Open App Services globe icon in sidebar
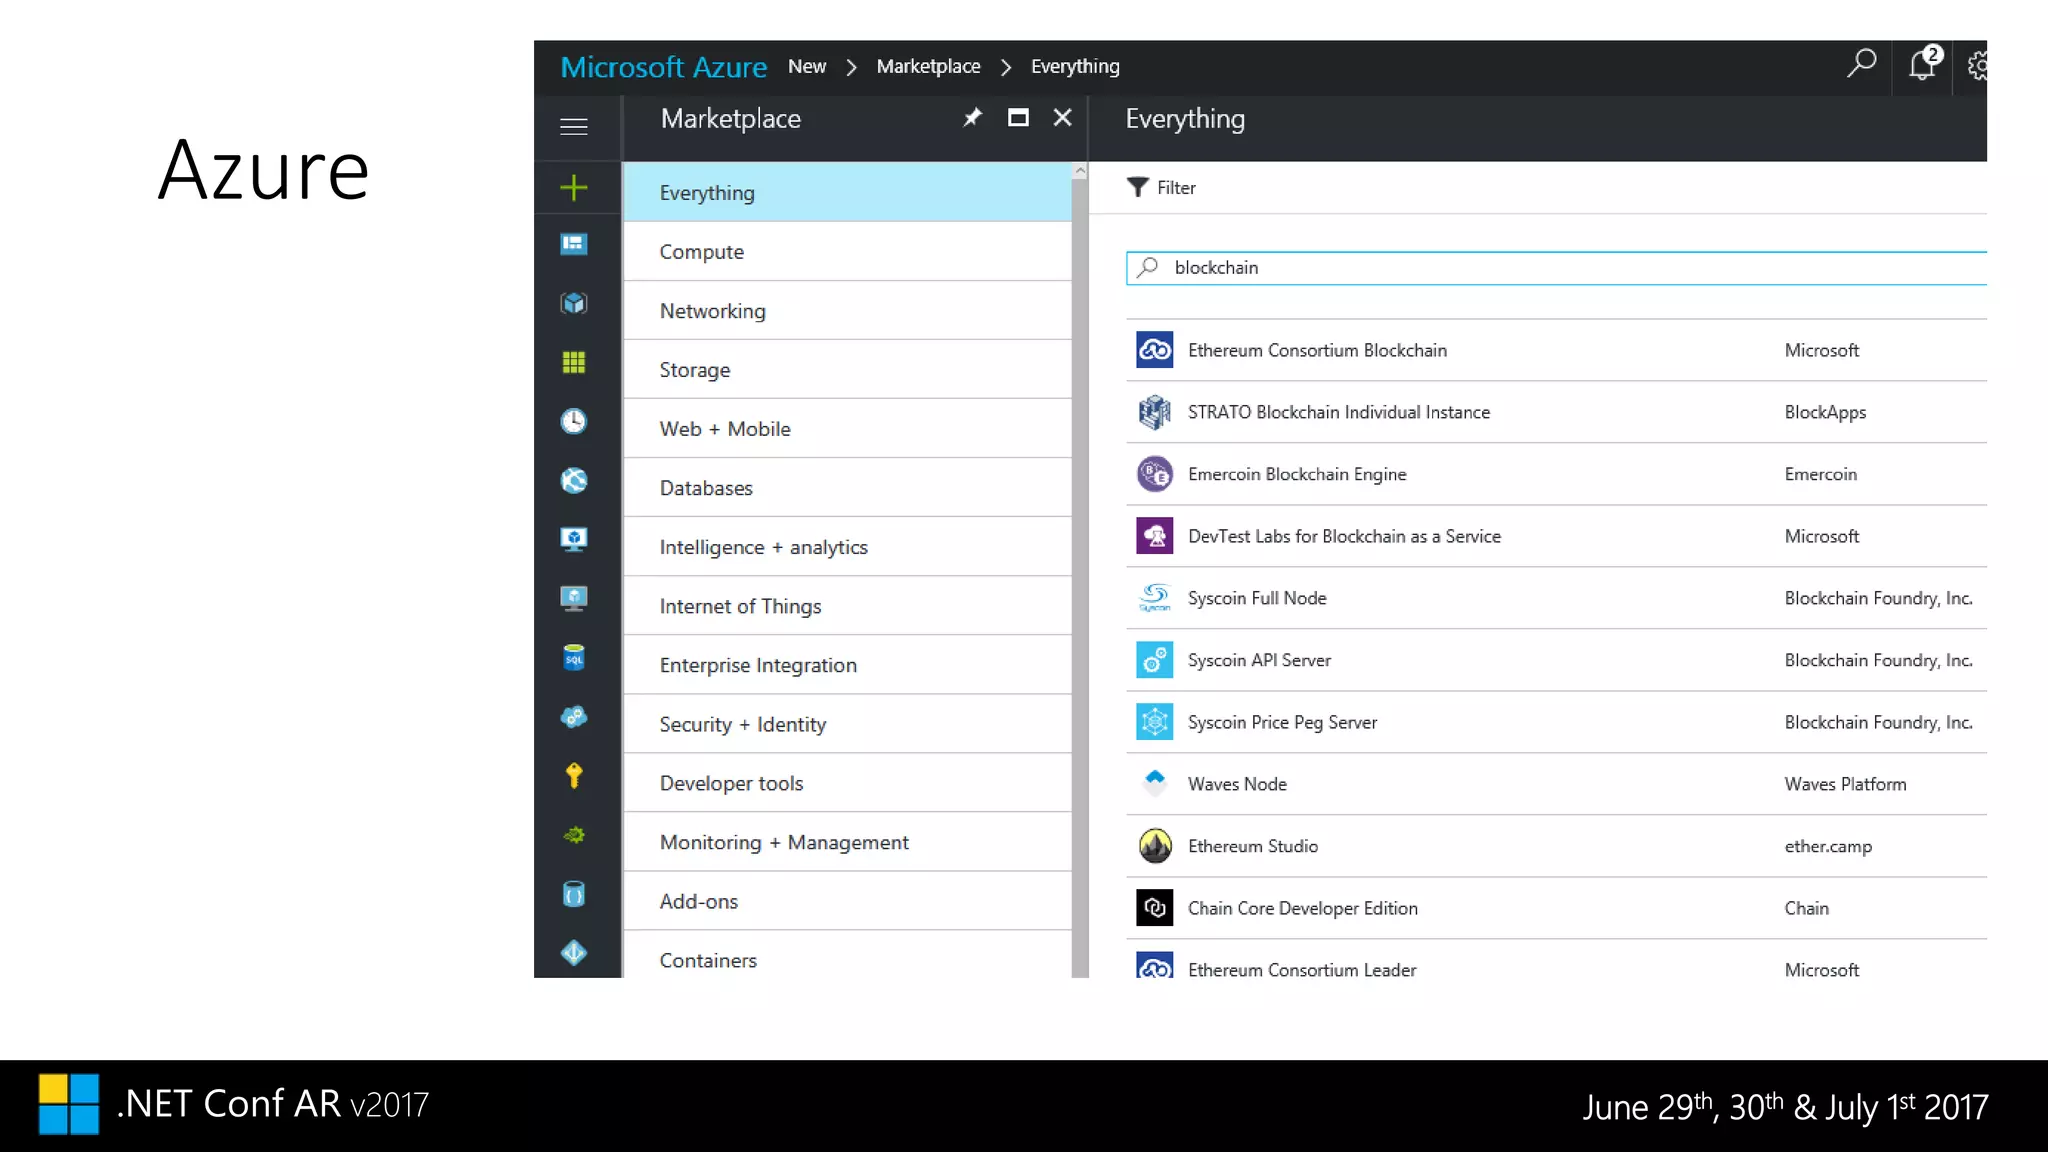 coord(573,480)
